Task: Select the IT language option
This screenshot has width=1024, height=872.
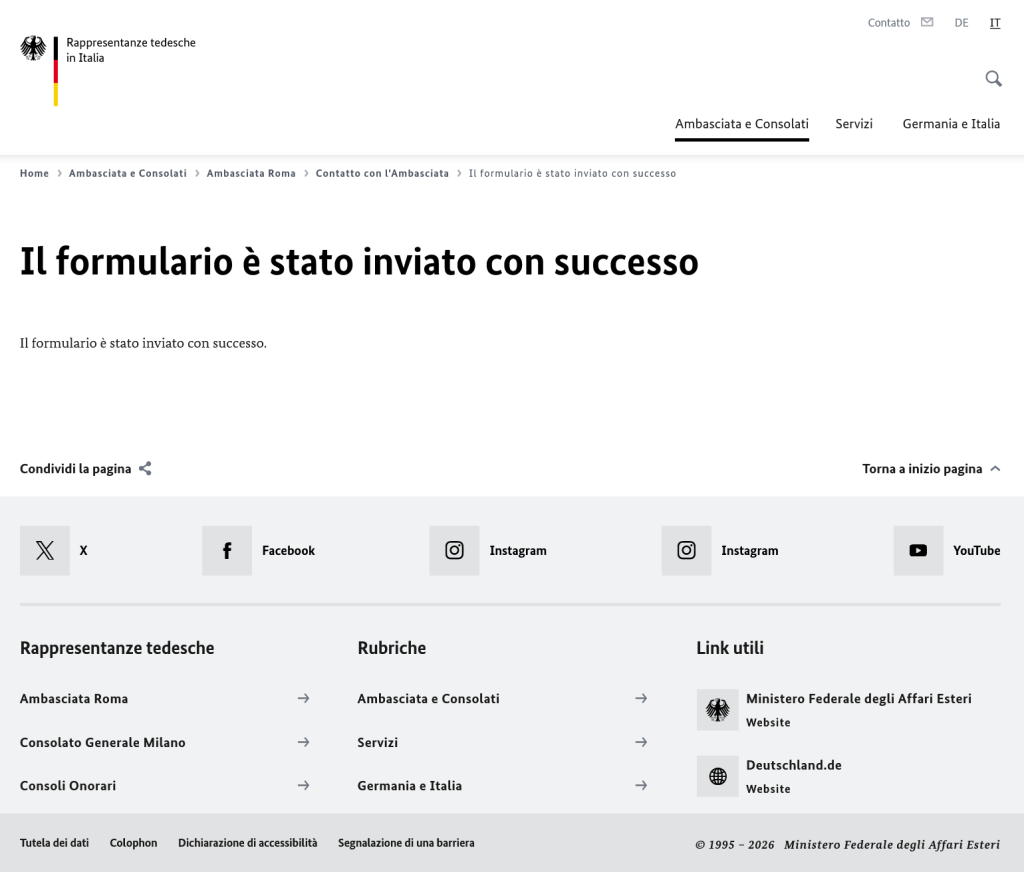Action: coord(995,22)
